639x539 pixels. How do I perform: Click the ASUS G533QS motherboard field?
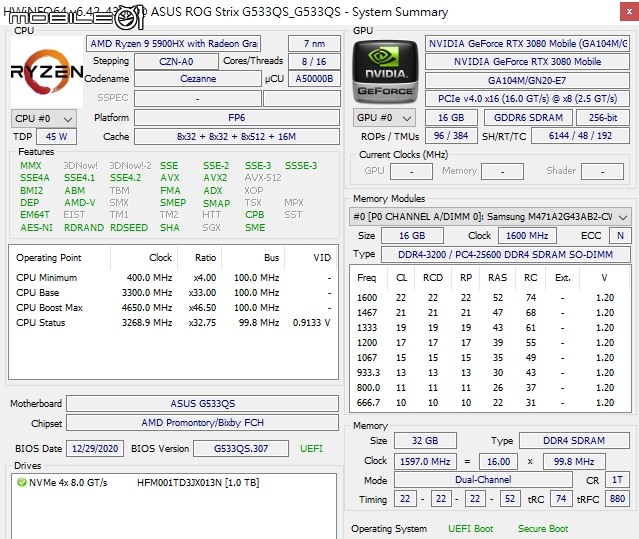[203, 404]
